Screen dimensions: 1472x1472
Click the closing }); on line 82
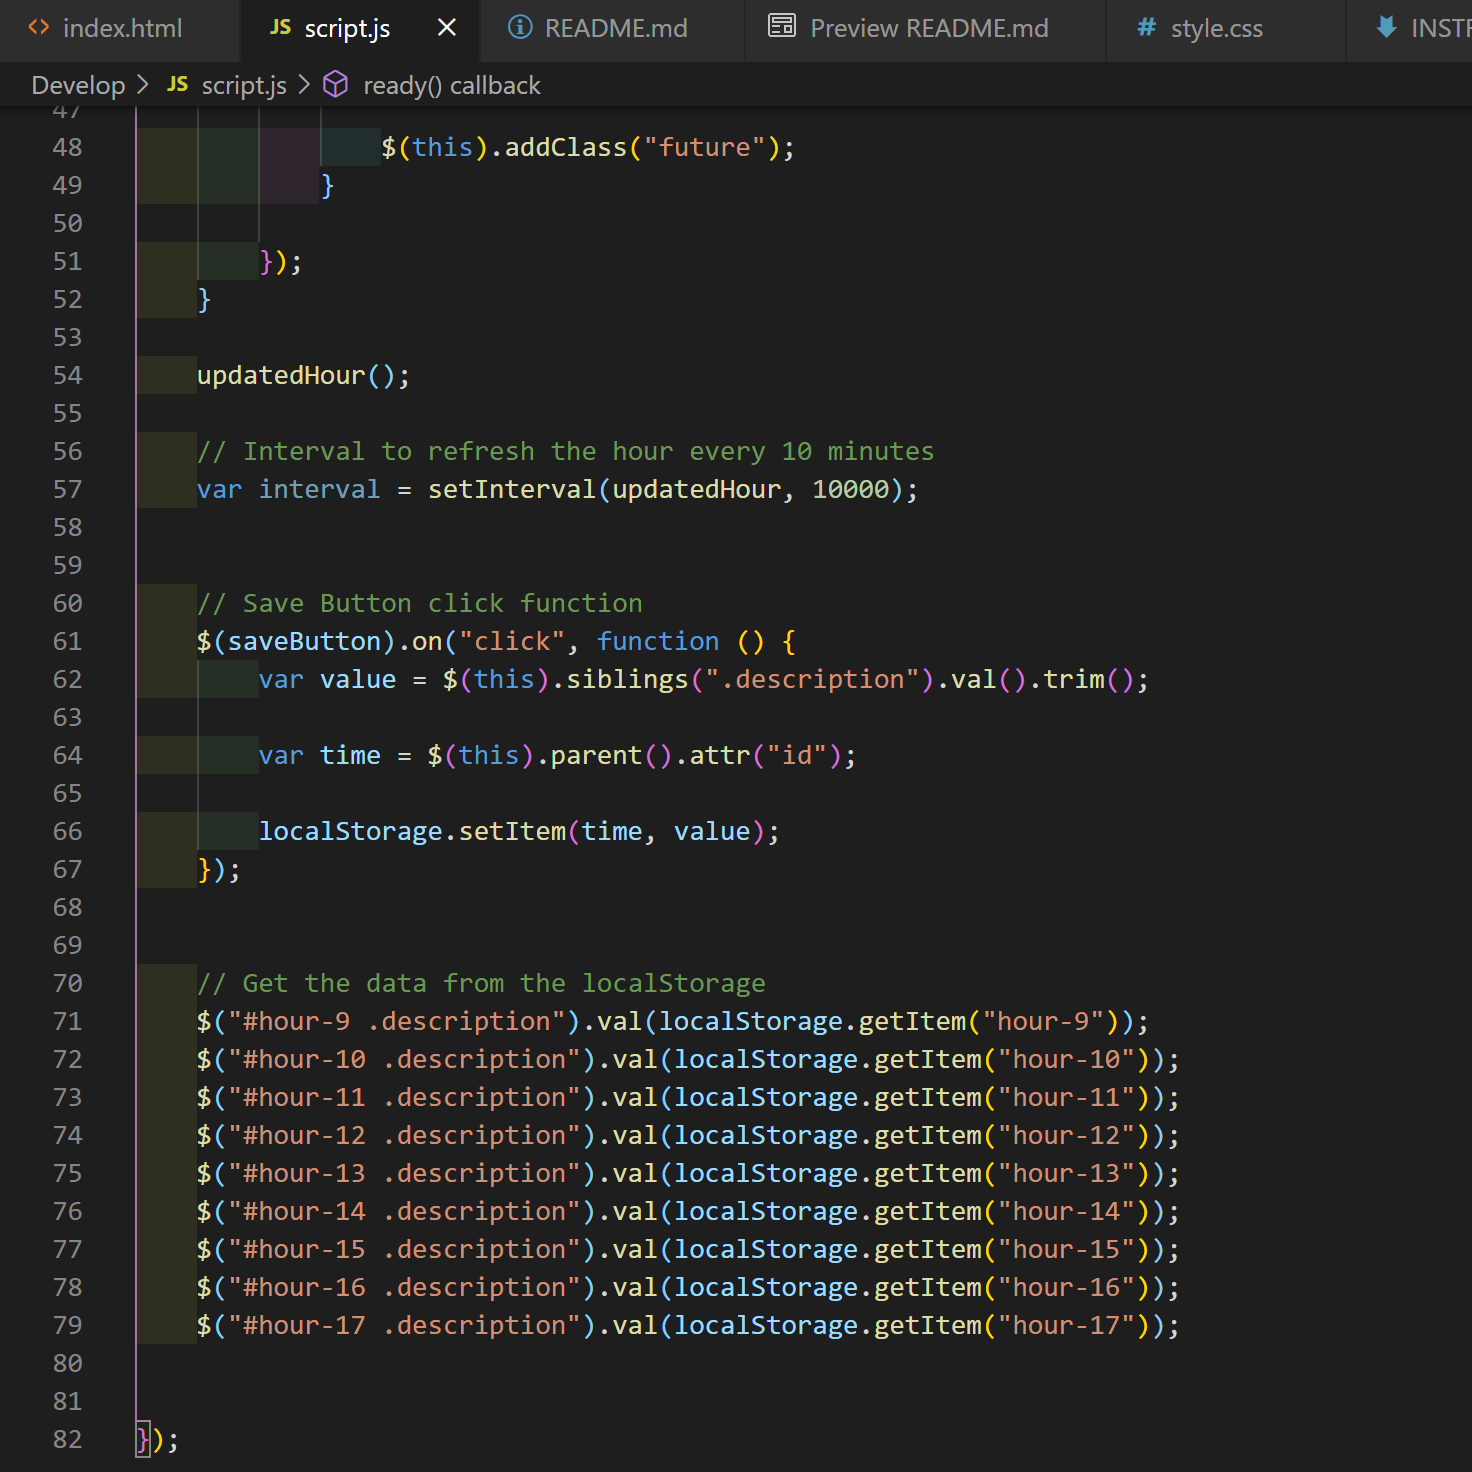click(157, 1439)
